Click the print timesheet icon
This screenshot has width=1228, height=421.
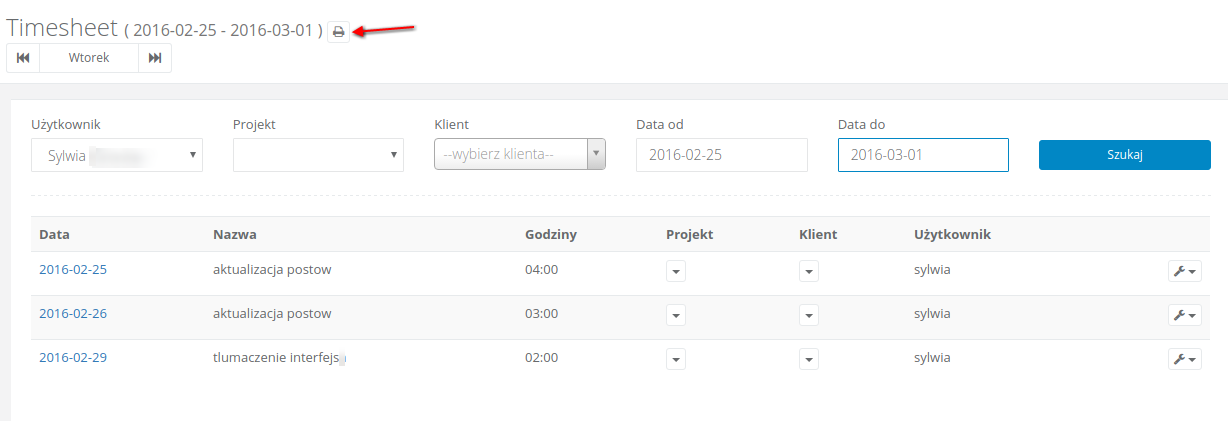click(338, 32)
